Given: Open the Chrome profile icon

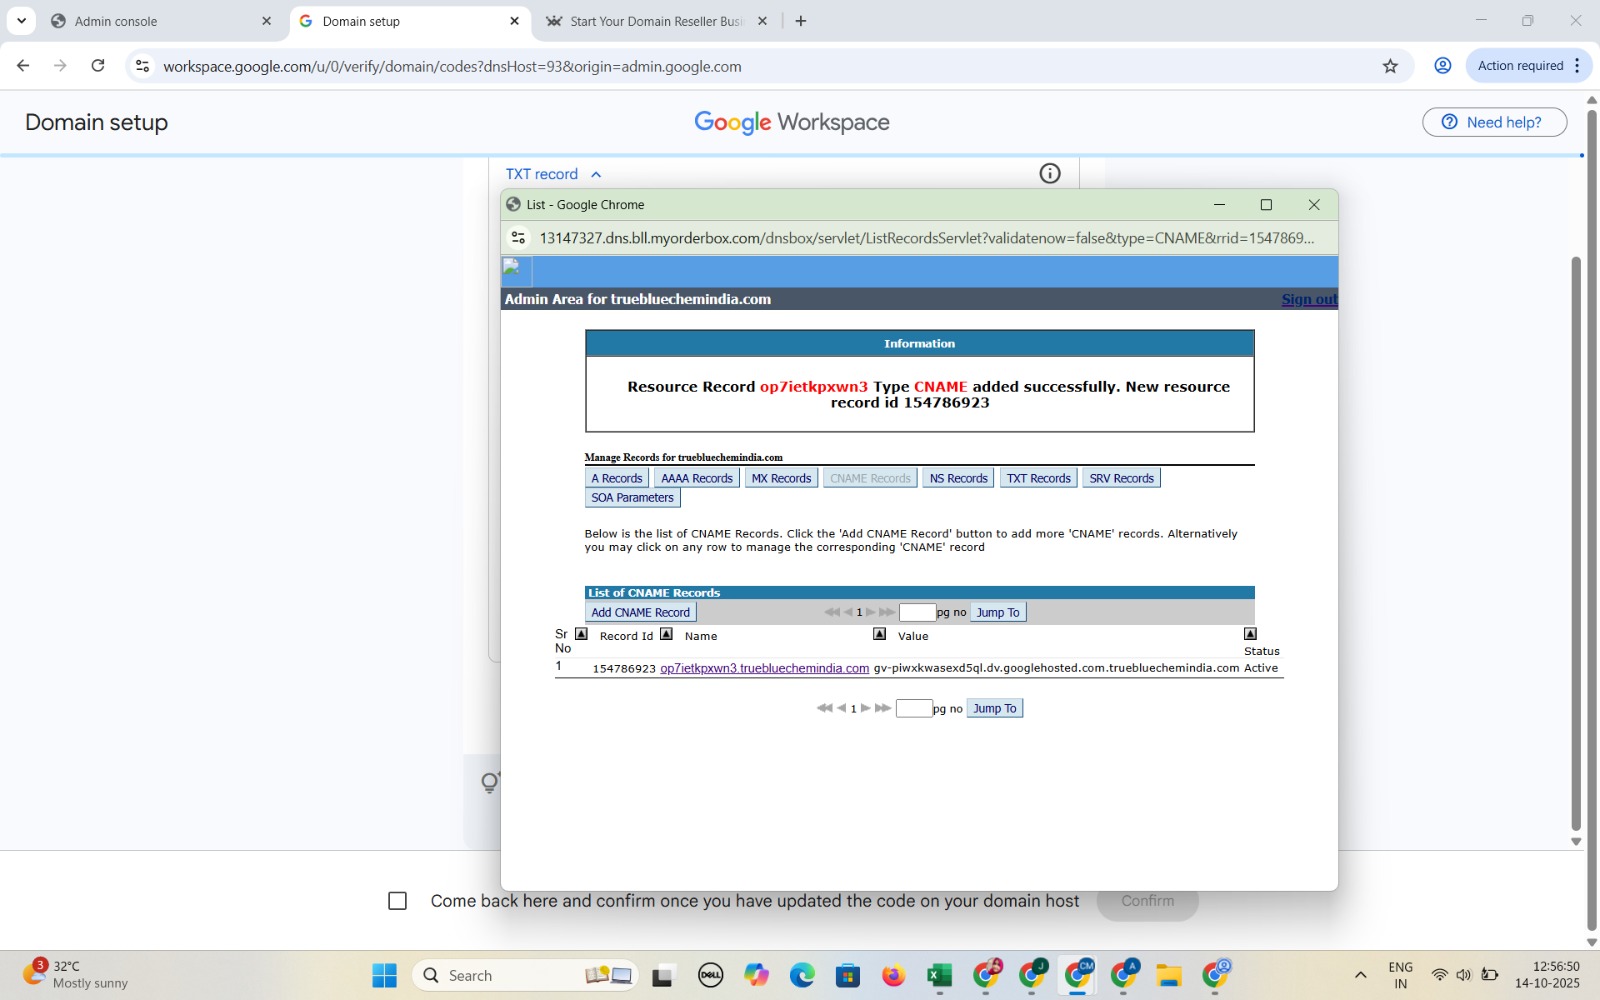Looking at the screenshot, I should 1442,66.
